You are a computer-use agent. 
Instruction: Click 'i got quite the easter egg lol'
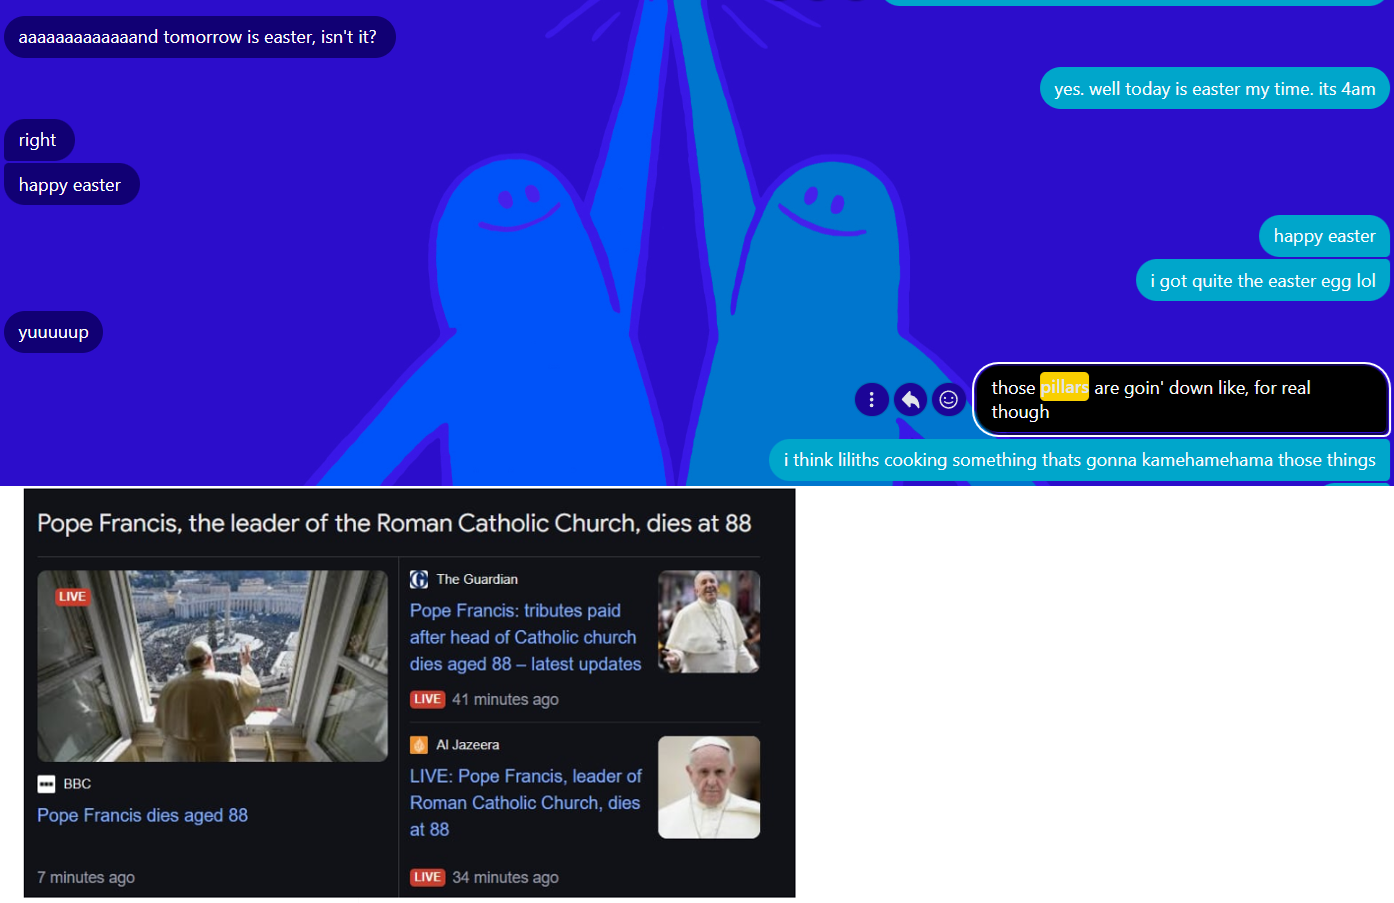click(x=1263, y=280)
